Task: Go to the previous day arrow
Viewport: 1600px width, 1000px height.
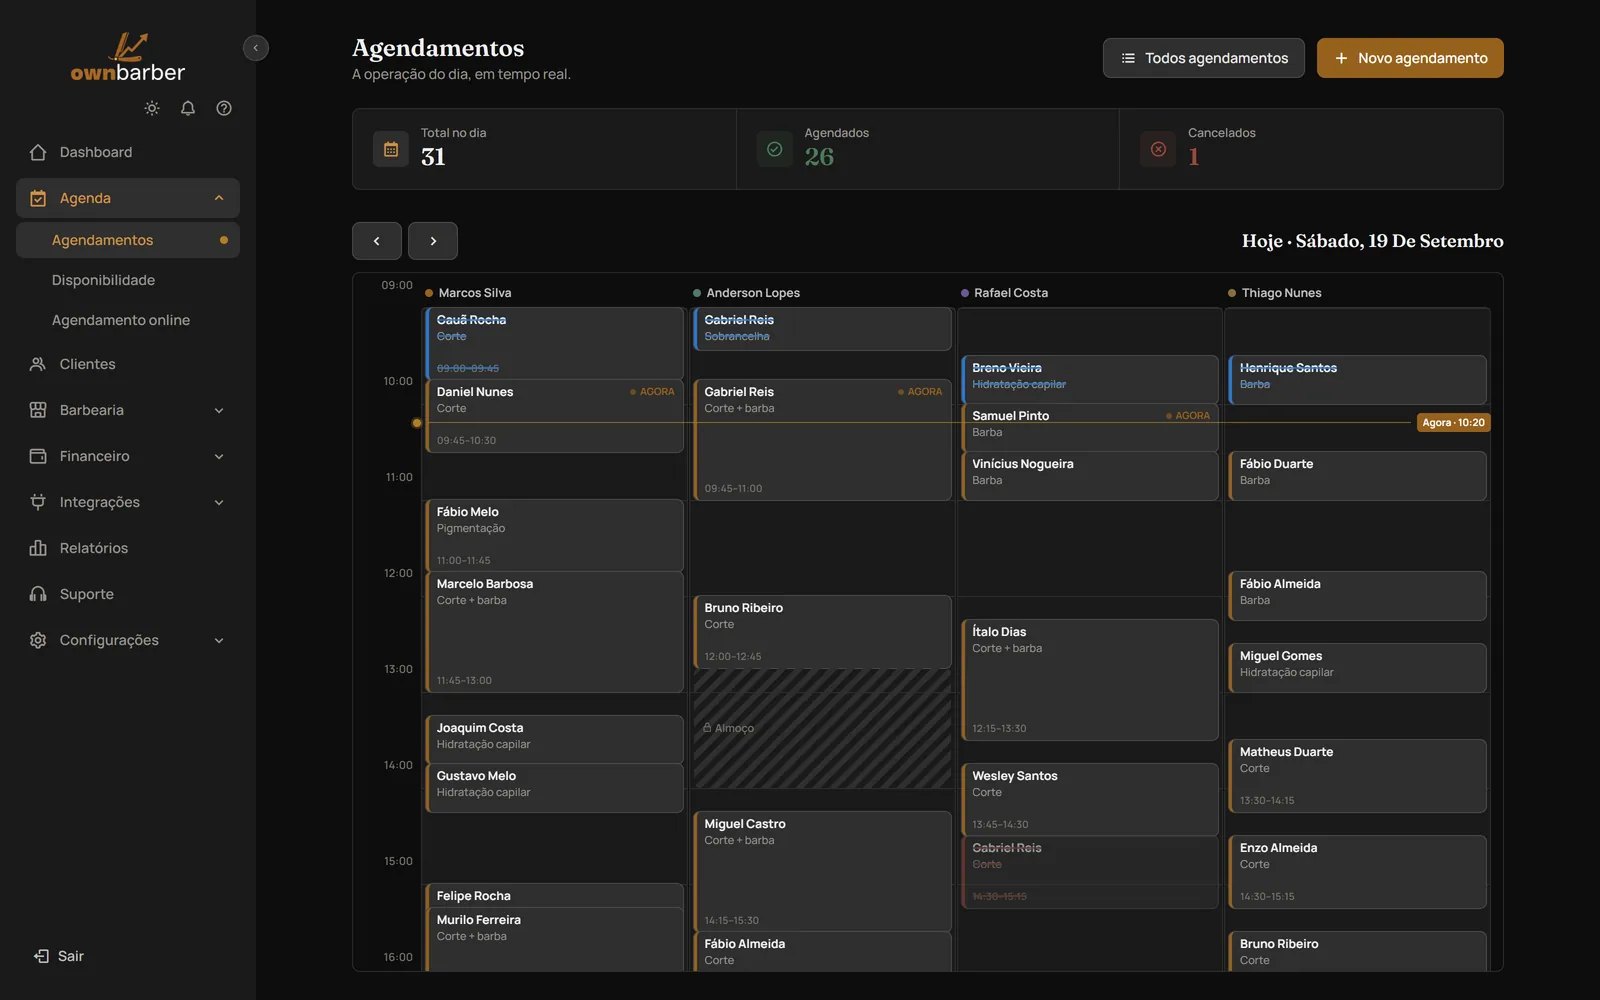Action: pos(377,241)
